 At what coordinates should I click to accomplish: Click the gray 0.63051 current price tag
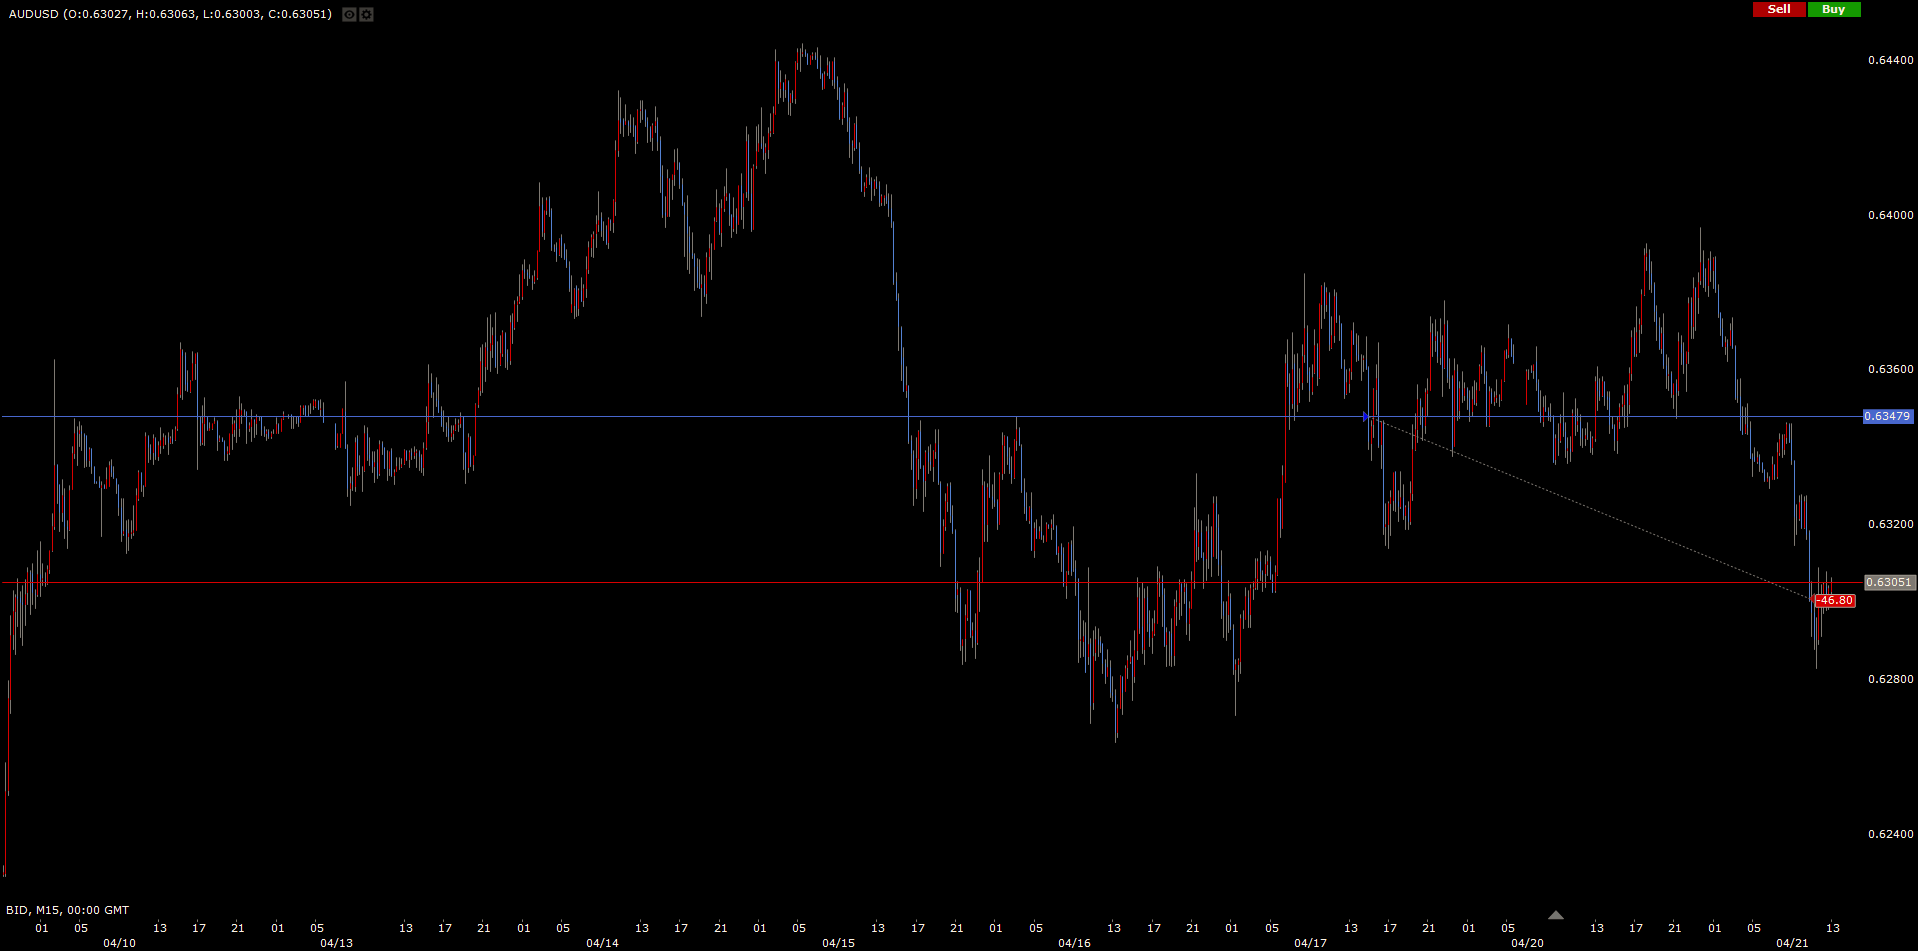[1889, 582]
